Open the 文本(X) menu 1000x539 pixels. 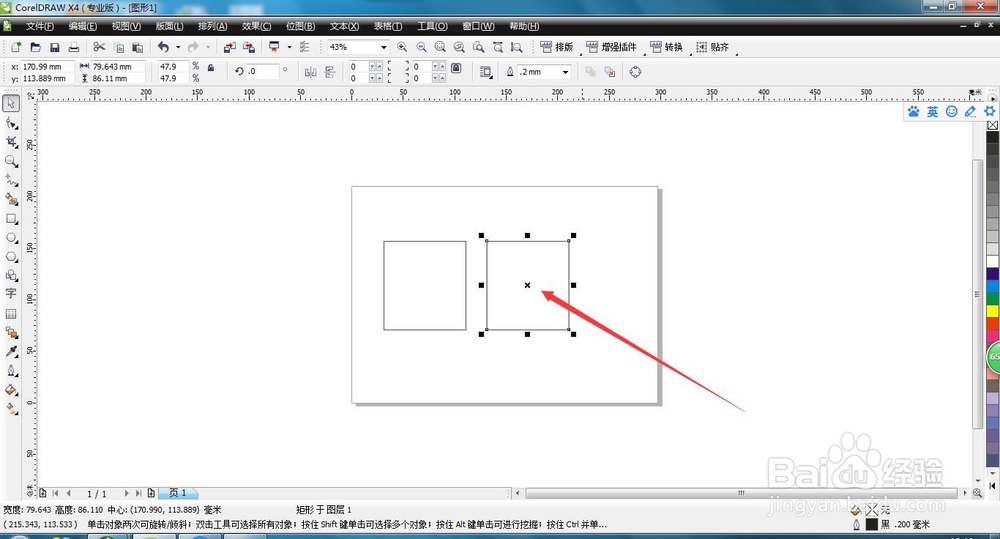click(x=344, y=26)
